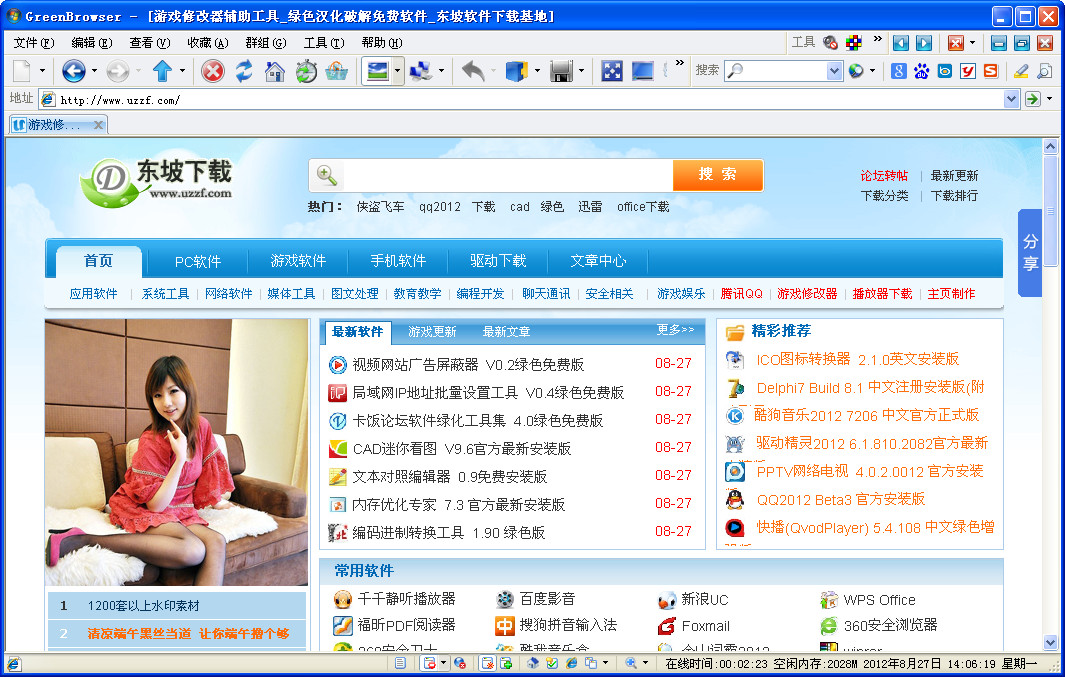Toggle the image display button in toolbar

point(378,71)
